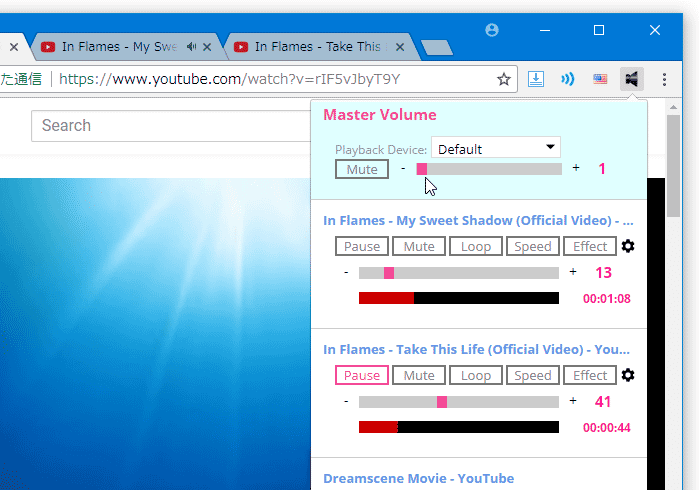
Task: Click the Take This Life volume slider
Action: click(x=459, y=402)
